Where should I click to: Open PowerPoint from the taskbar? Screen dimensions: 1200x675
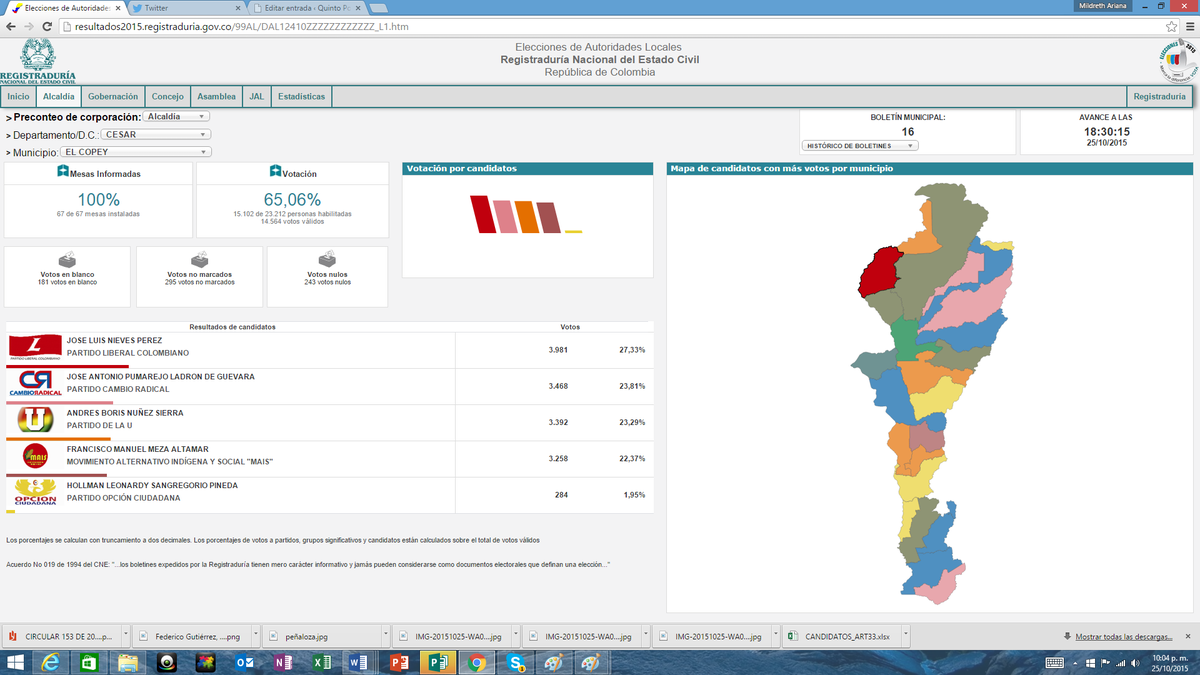click(399, 663)
